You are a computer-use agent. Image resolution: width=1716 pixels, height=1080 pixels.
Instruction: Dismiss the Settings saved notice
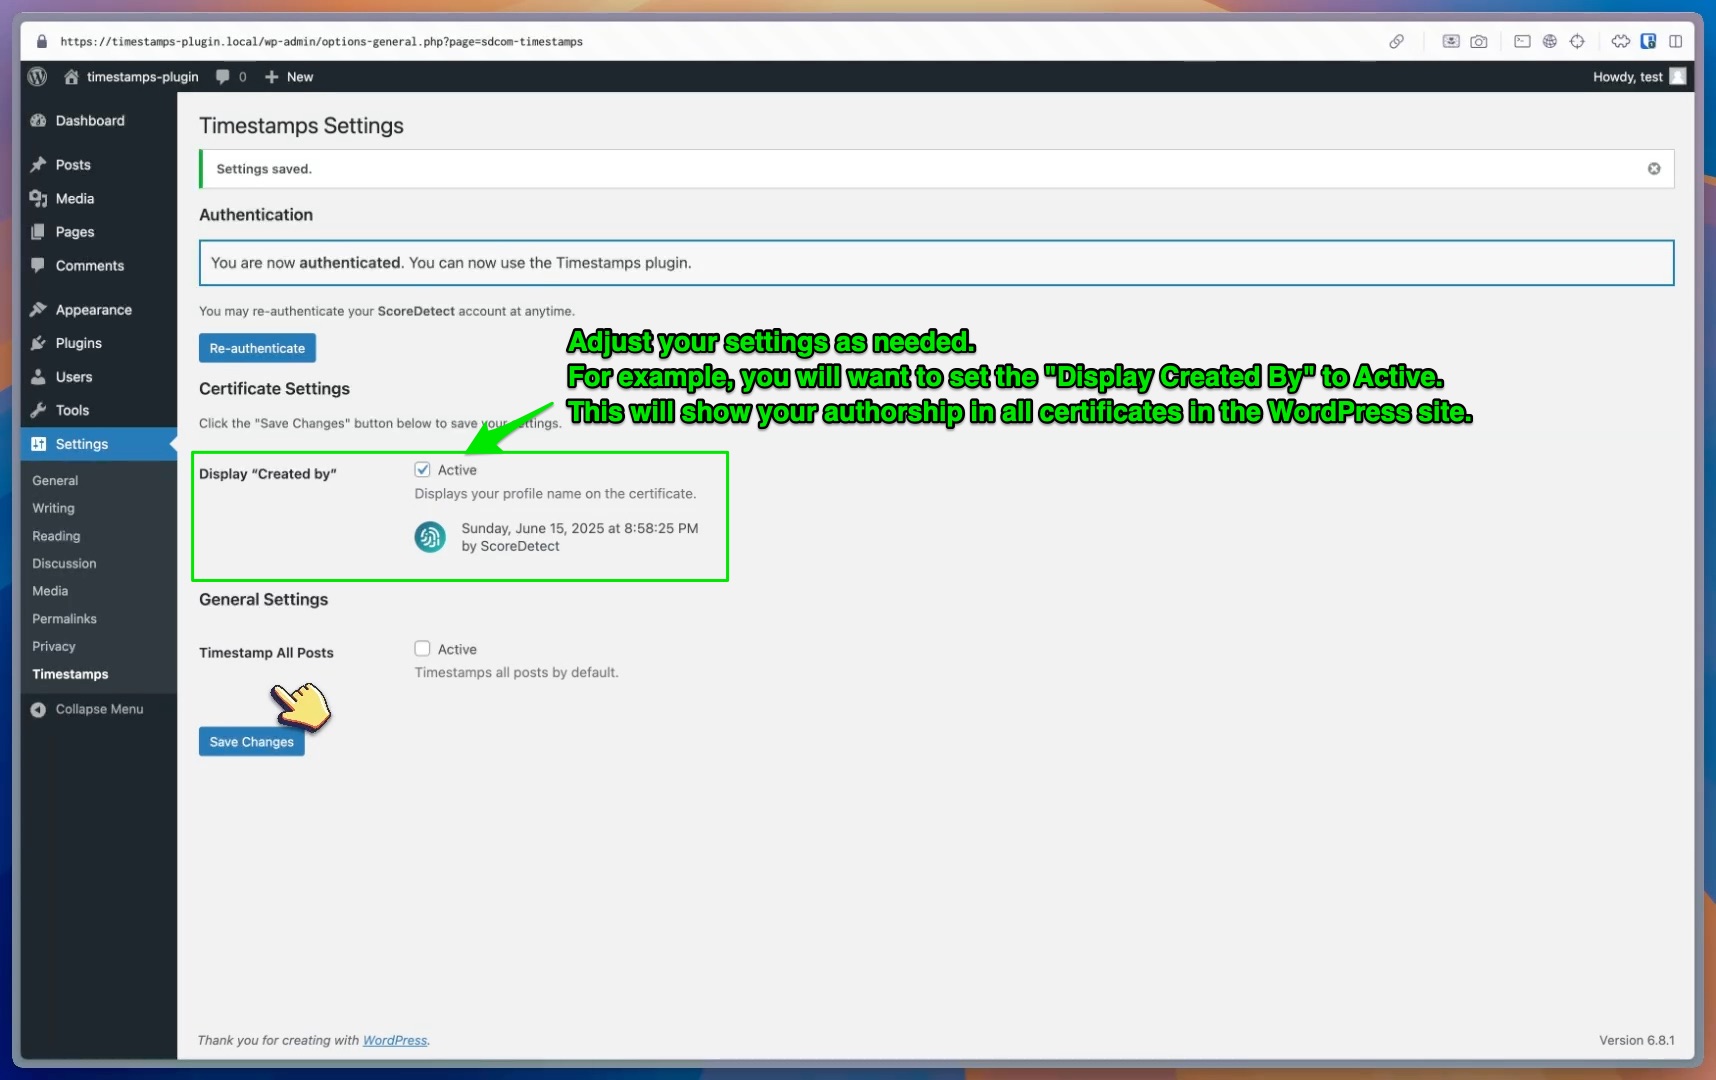(1654, 169)
